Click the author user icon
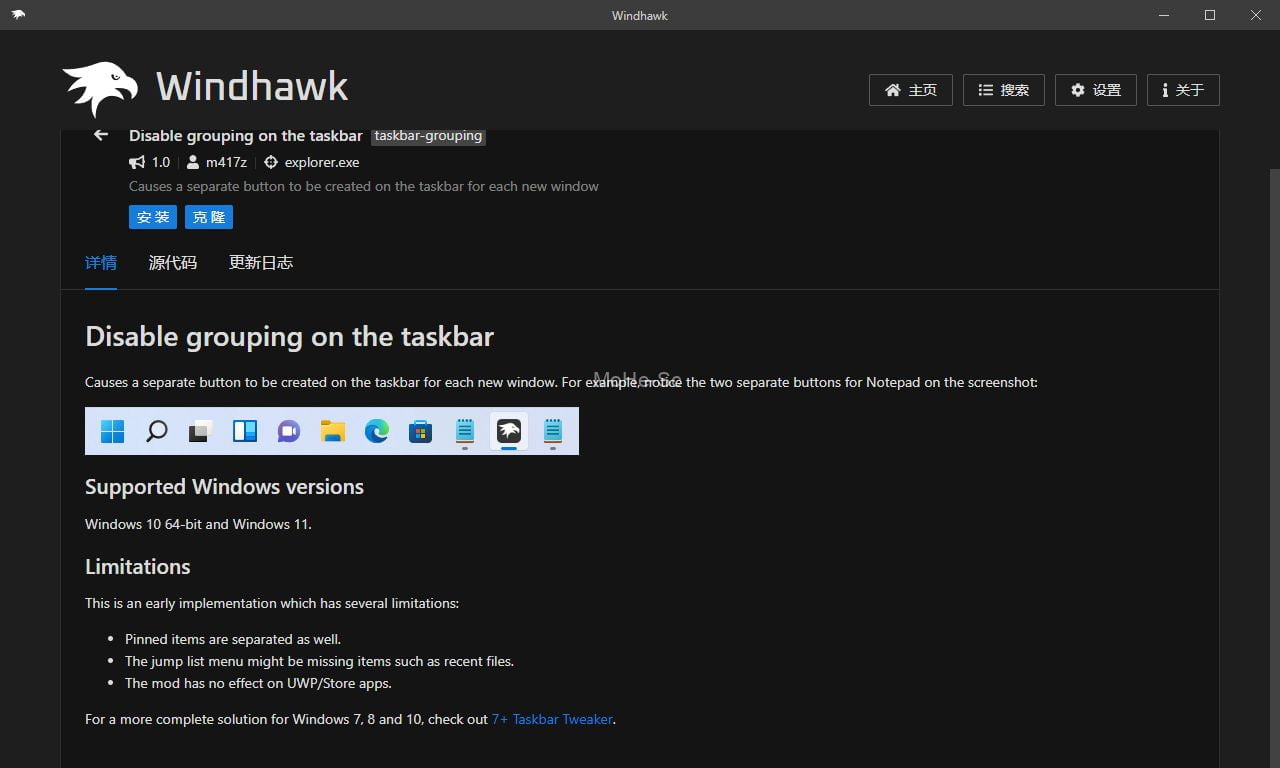1280x768 pixels. pyautogui.click(x=193, y=162)
